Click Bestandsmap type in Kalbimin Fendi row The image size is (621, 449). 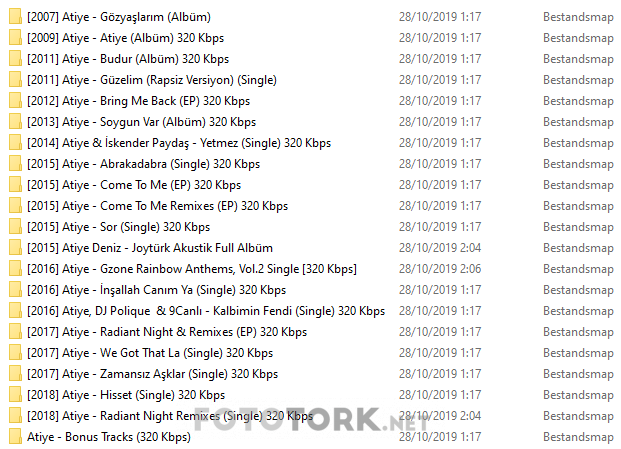[578, 311]
